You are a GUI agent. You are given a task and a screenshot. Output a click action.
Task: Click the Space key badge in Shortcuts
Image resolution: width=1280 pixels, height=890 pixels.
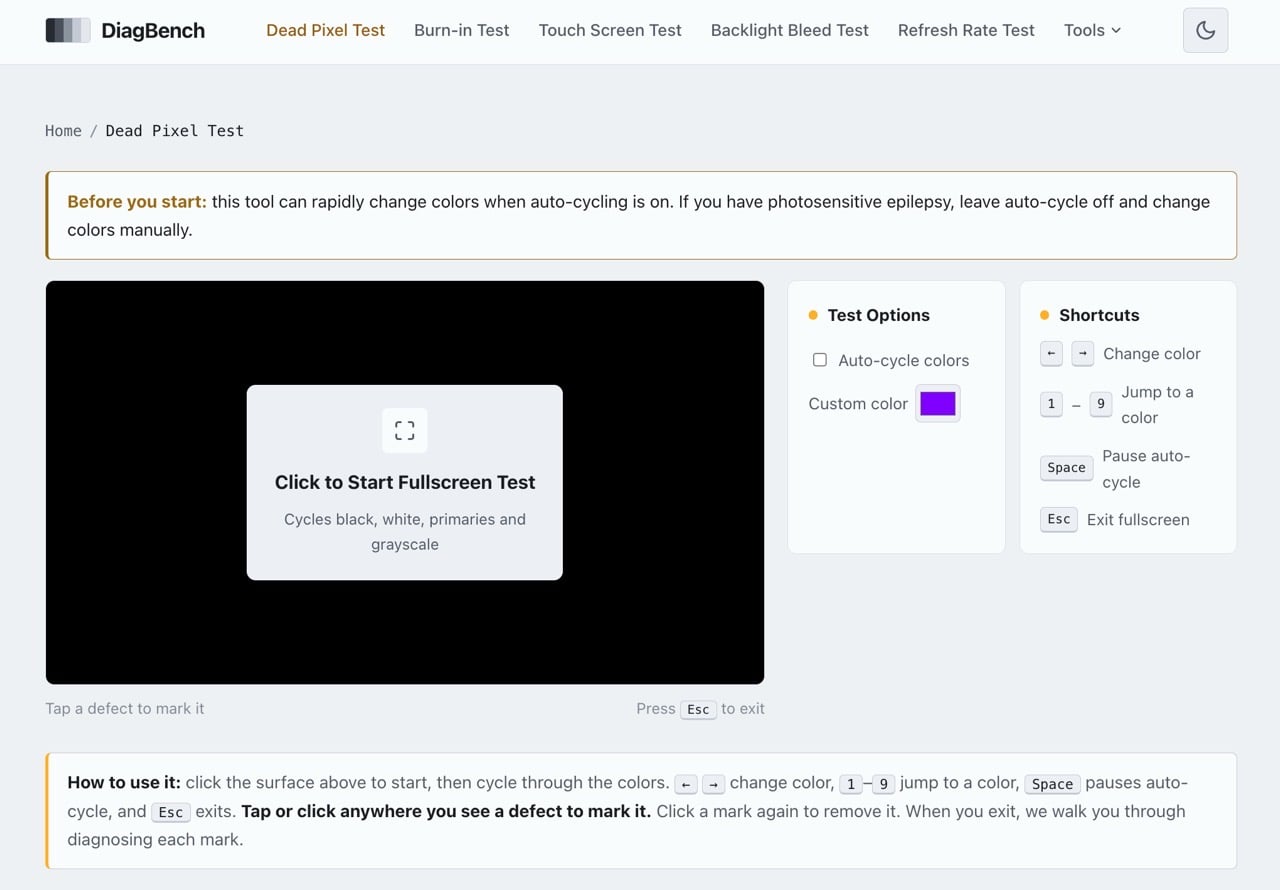point(1066,468)
